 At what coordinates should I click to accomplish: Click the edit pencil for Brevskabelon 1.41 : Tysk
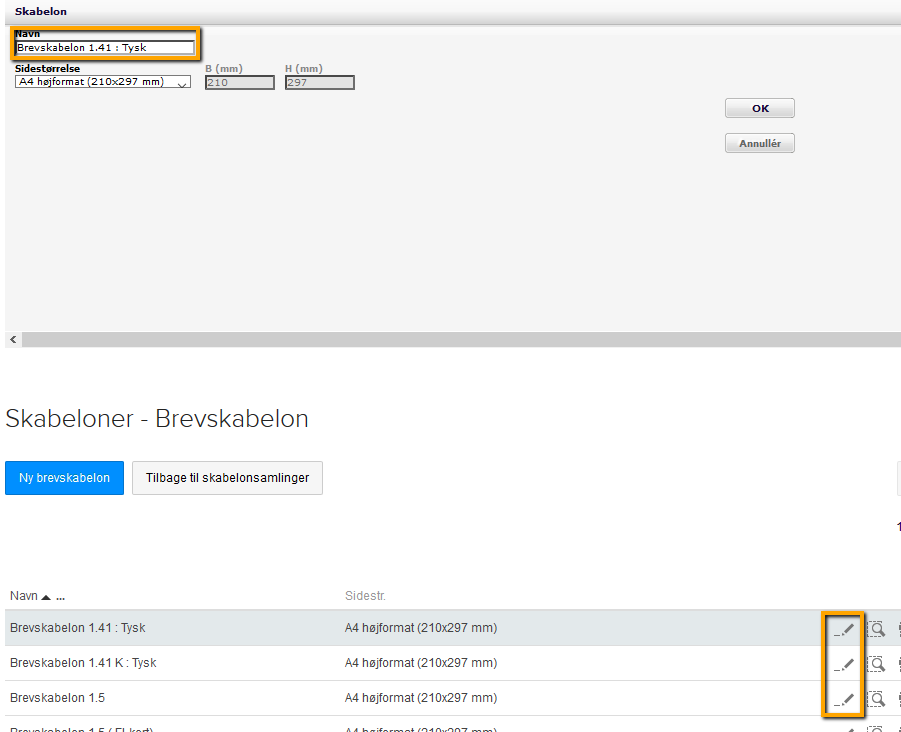tap(846, 629)
